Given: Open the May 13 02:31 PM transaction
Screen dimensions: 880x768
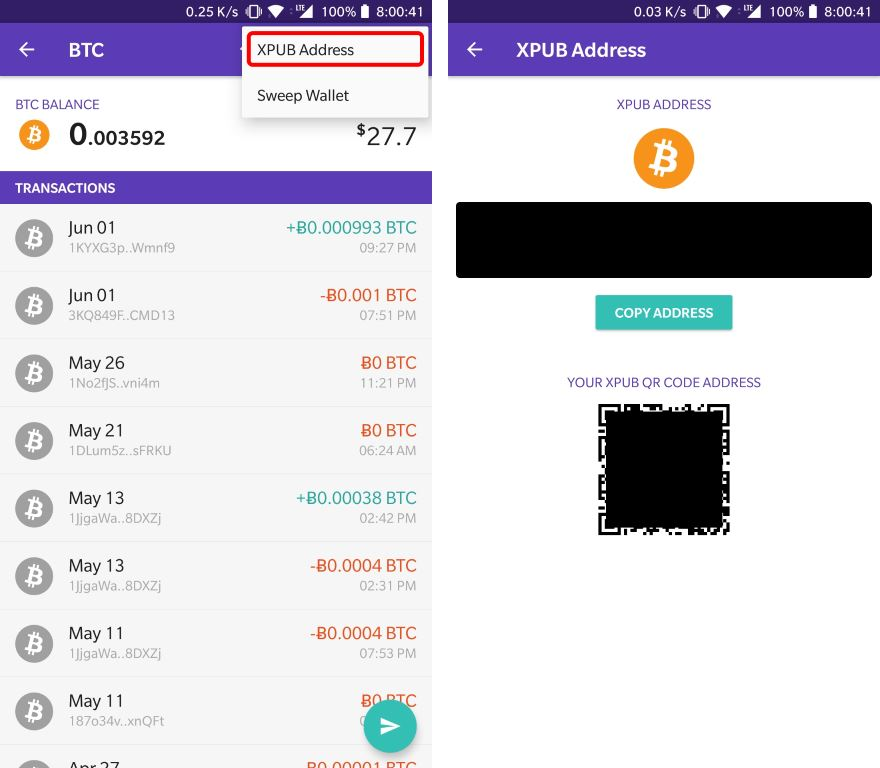Looking at the screenshot, I should [216, 576].
